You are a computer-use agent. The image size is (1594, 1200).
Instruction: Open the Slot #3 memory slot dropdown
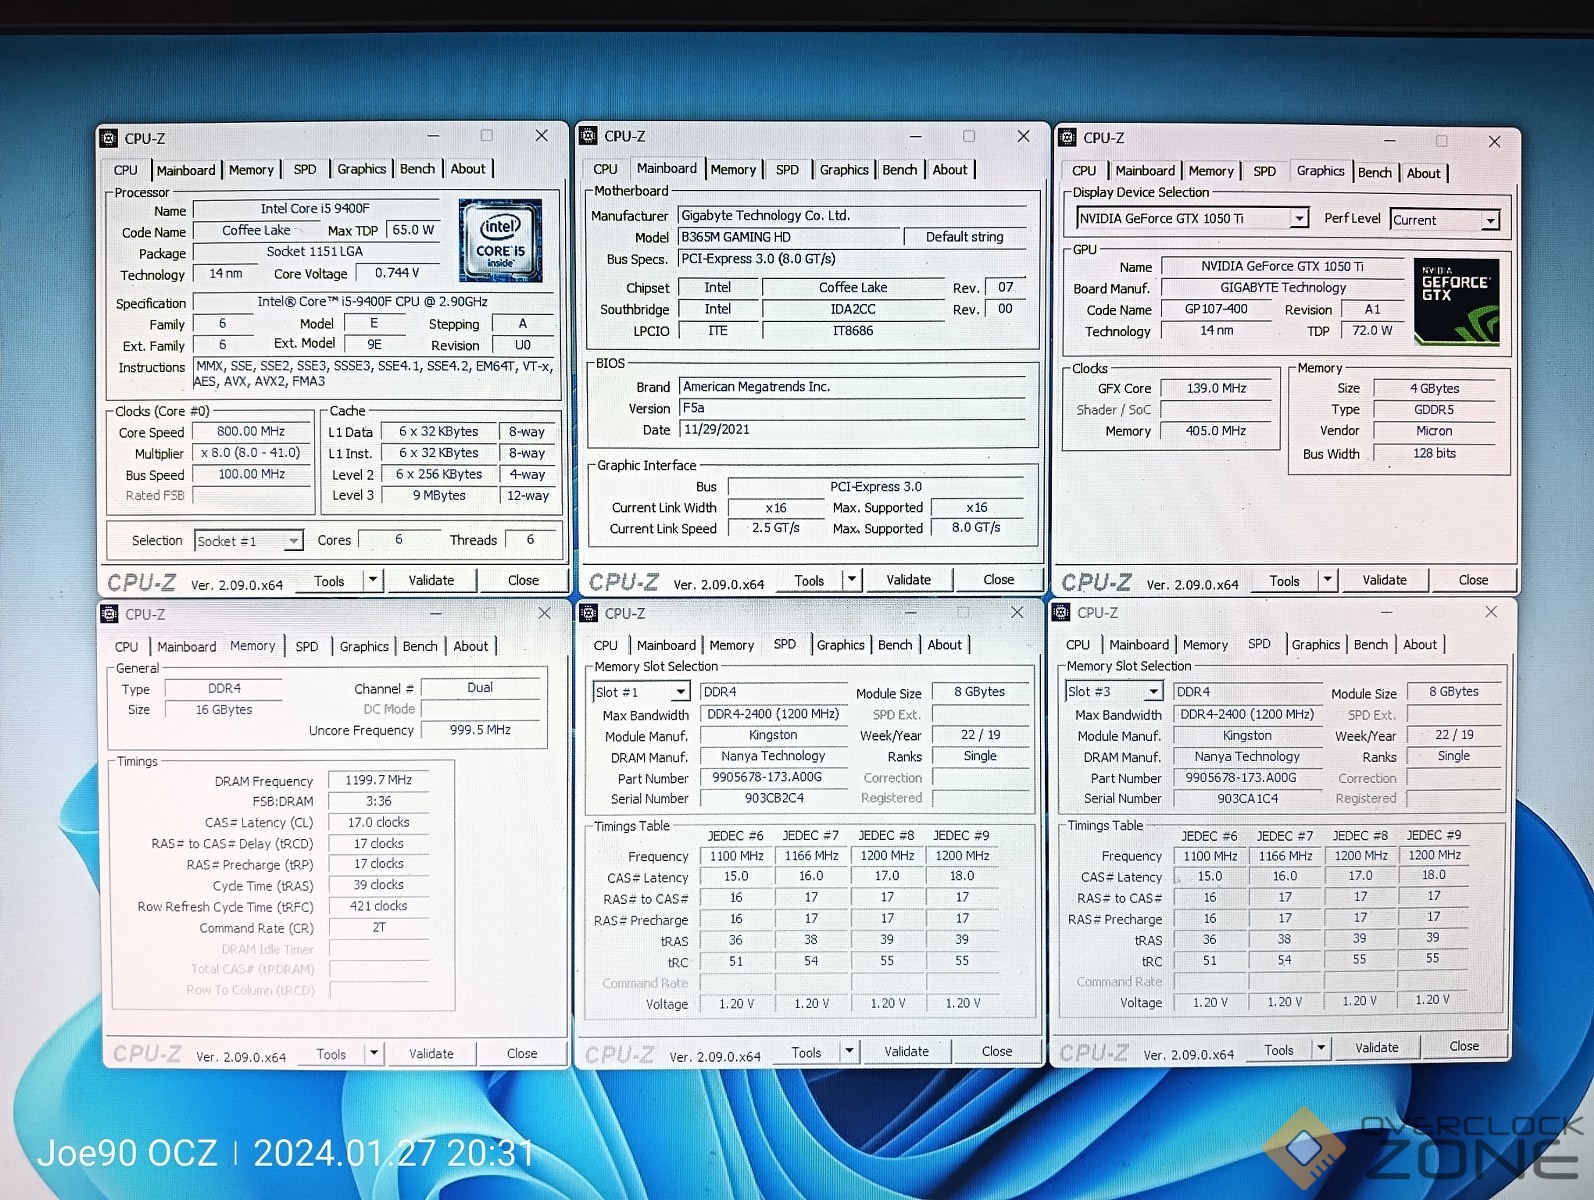(x=1153, y=691)
